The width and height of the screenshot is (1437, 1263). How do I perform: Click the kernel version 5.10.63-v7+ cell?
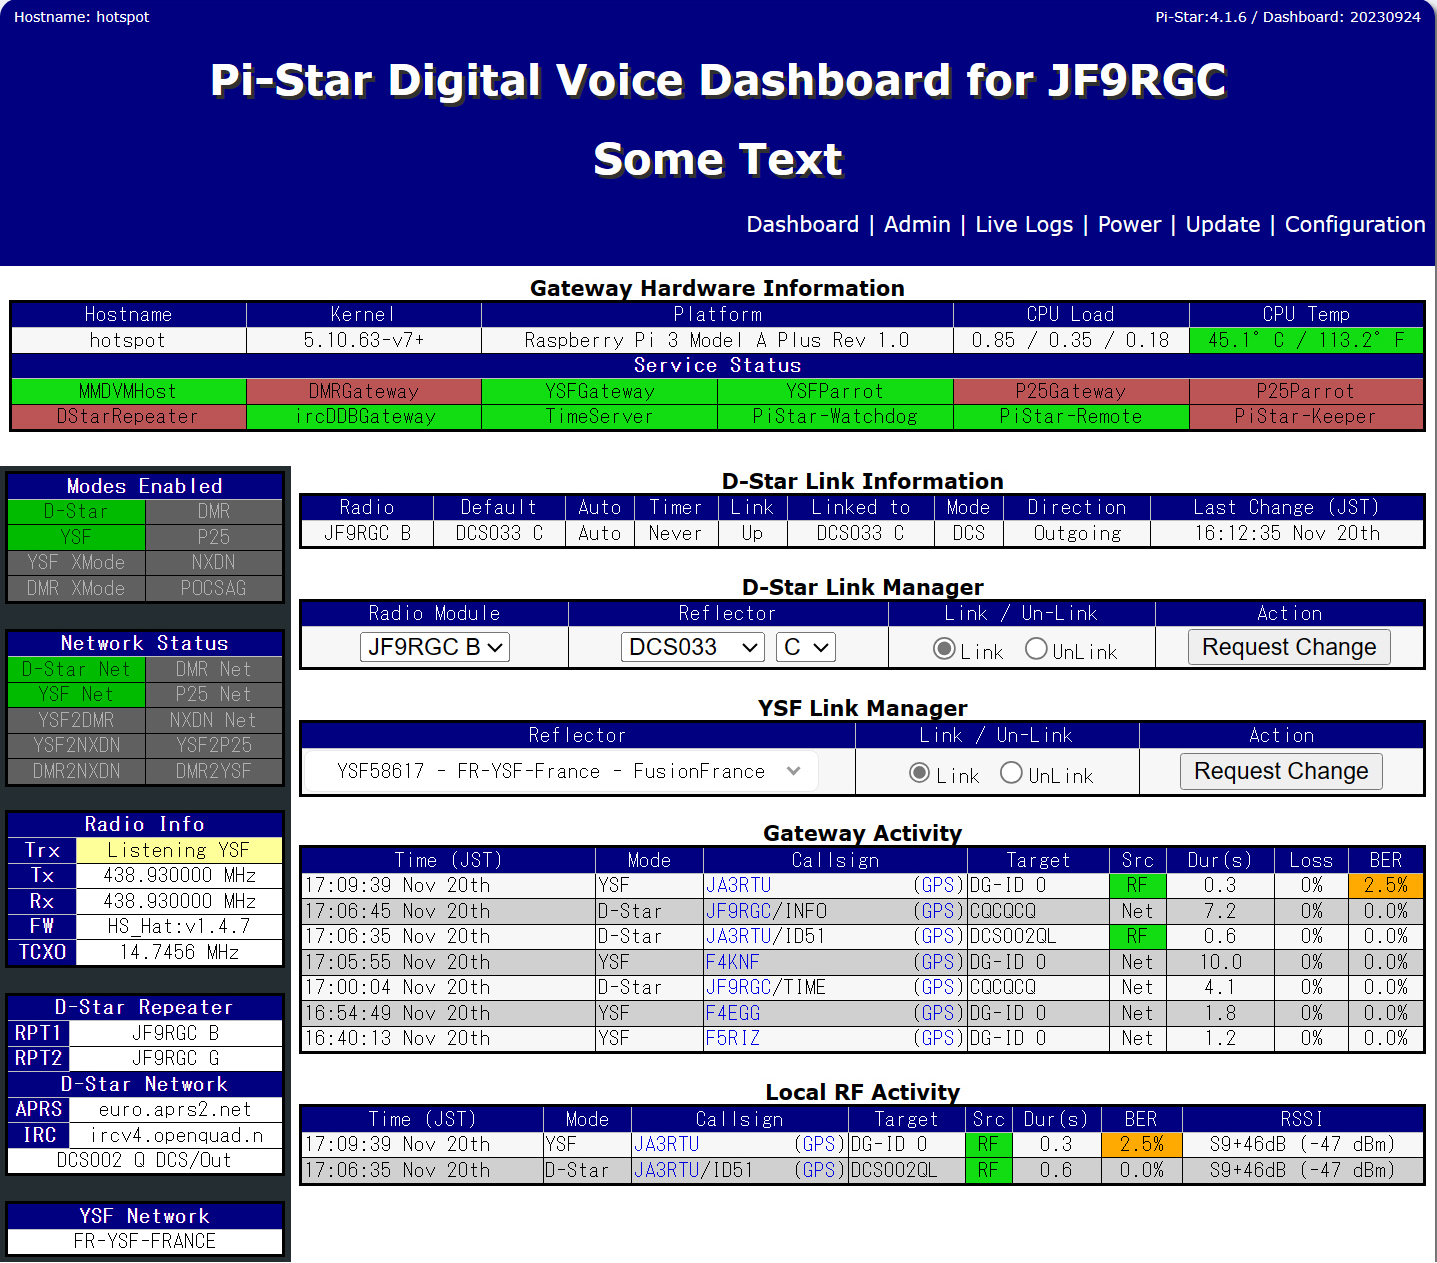[364, 340]
